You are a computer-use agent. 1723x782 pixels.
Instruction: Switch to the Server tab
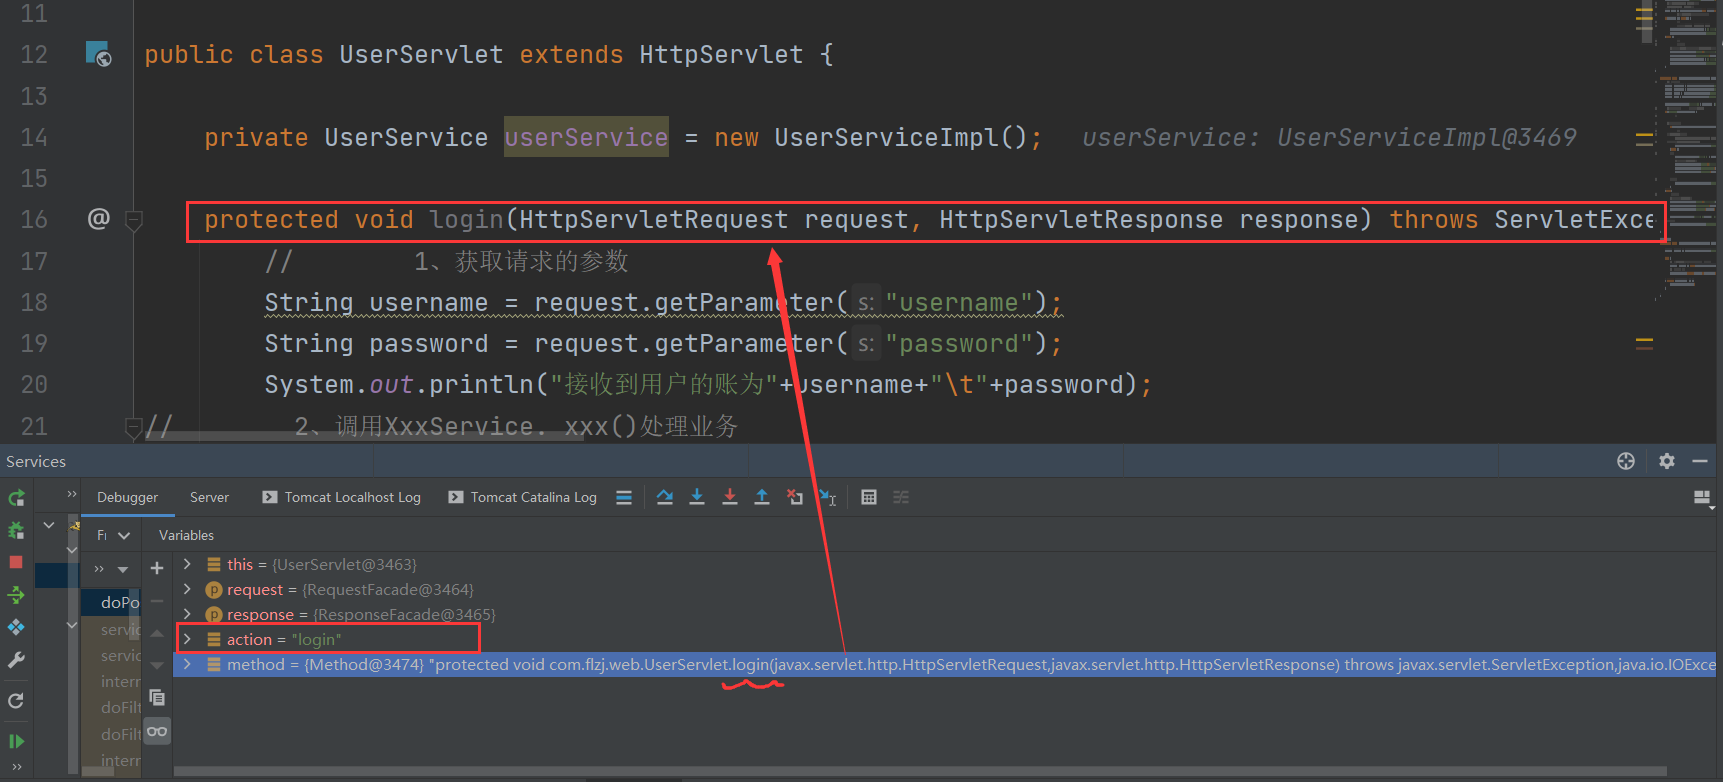[209, 497]
